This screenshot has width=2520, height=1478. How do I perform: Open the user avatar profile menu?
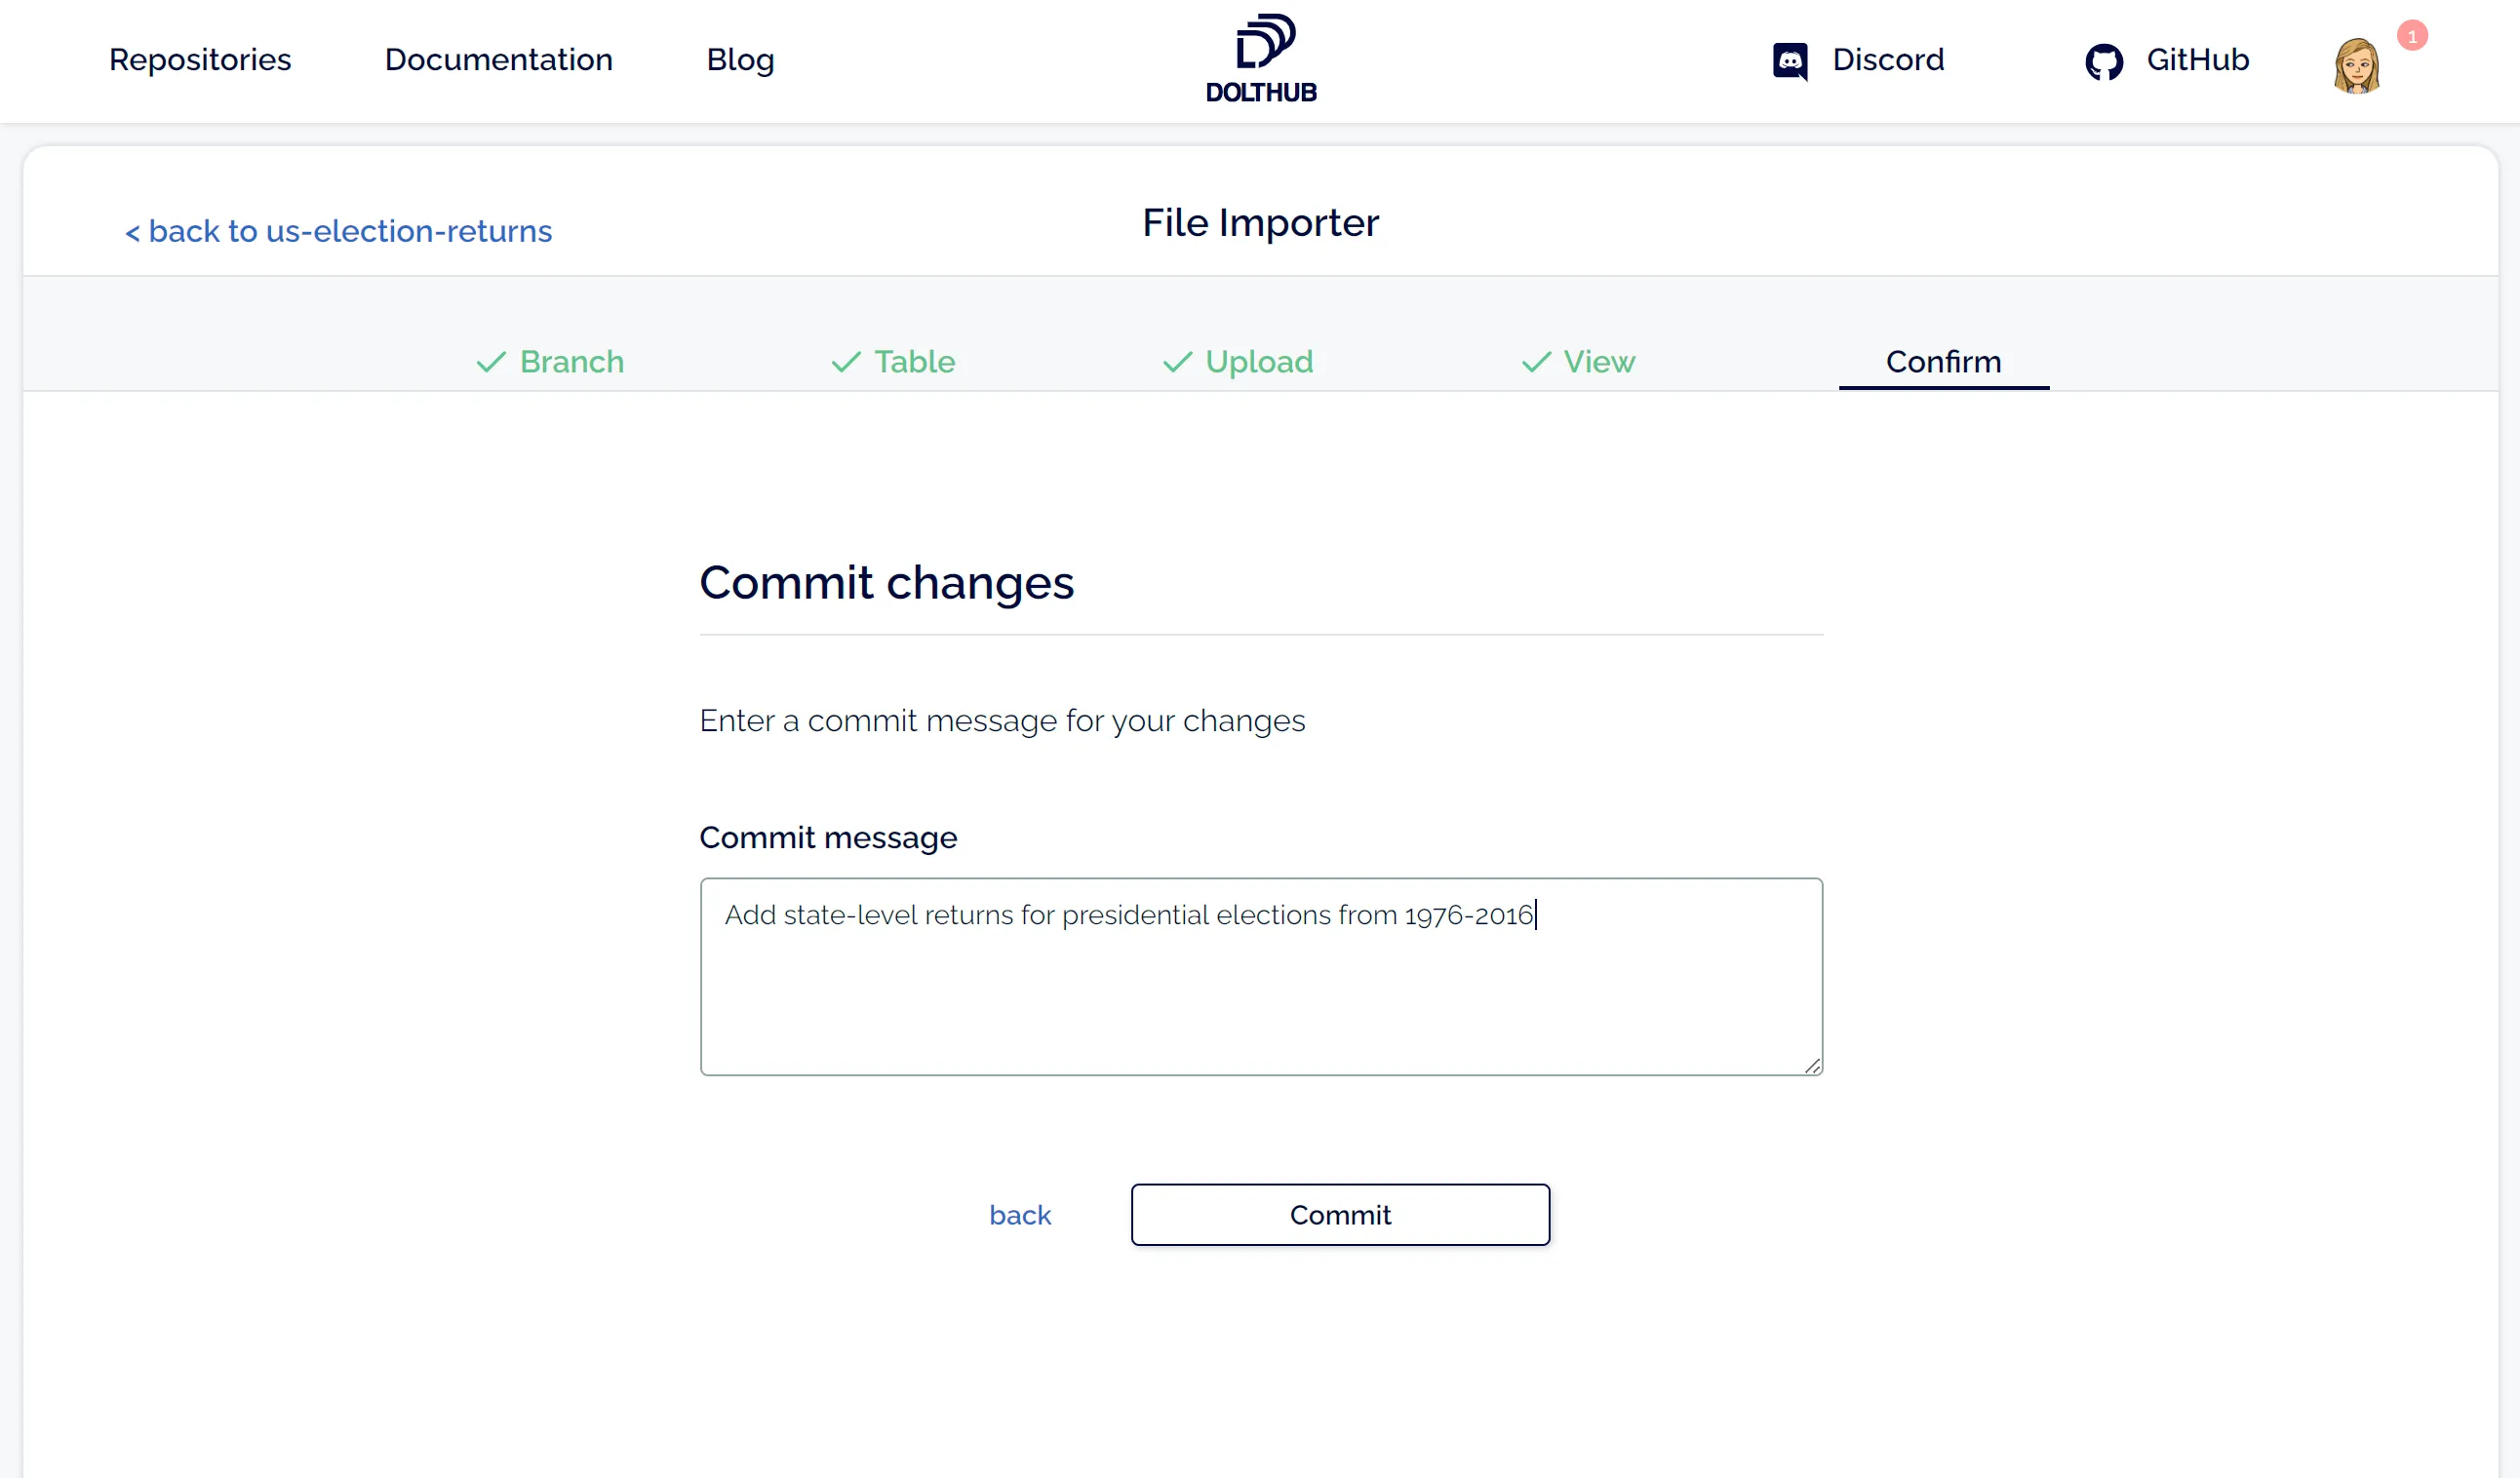tap(2356, 62)
